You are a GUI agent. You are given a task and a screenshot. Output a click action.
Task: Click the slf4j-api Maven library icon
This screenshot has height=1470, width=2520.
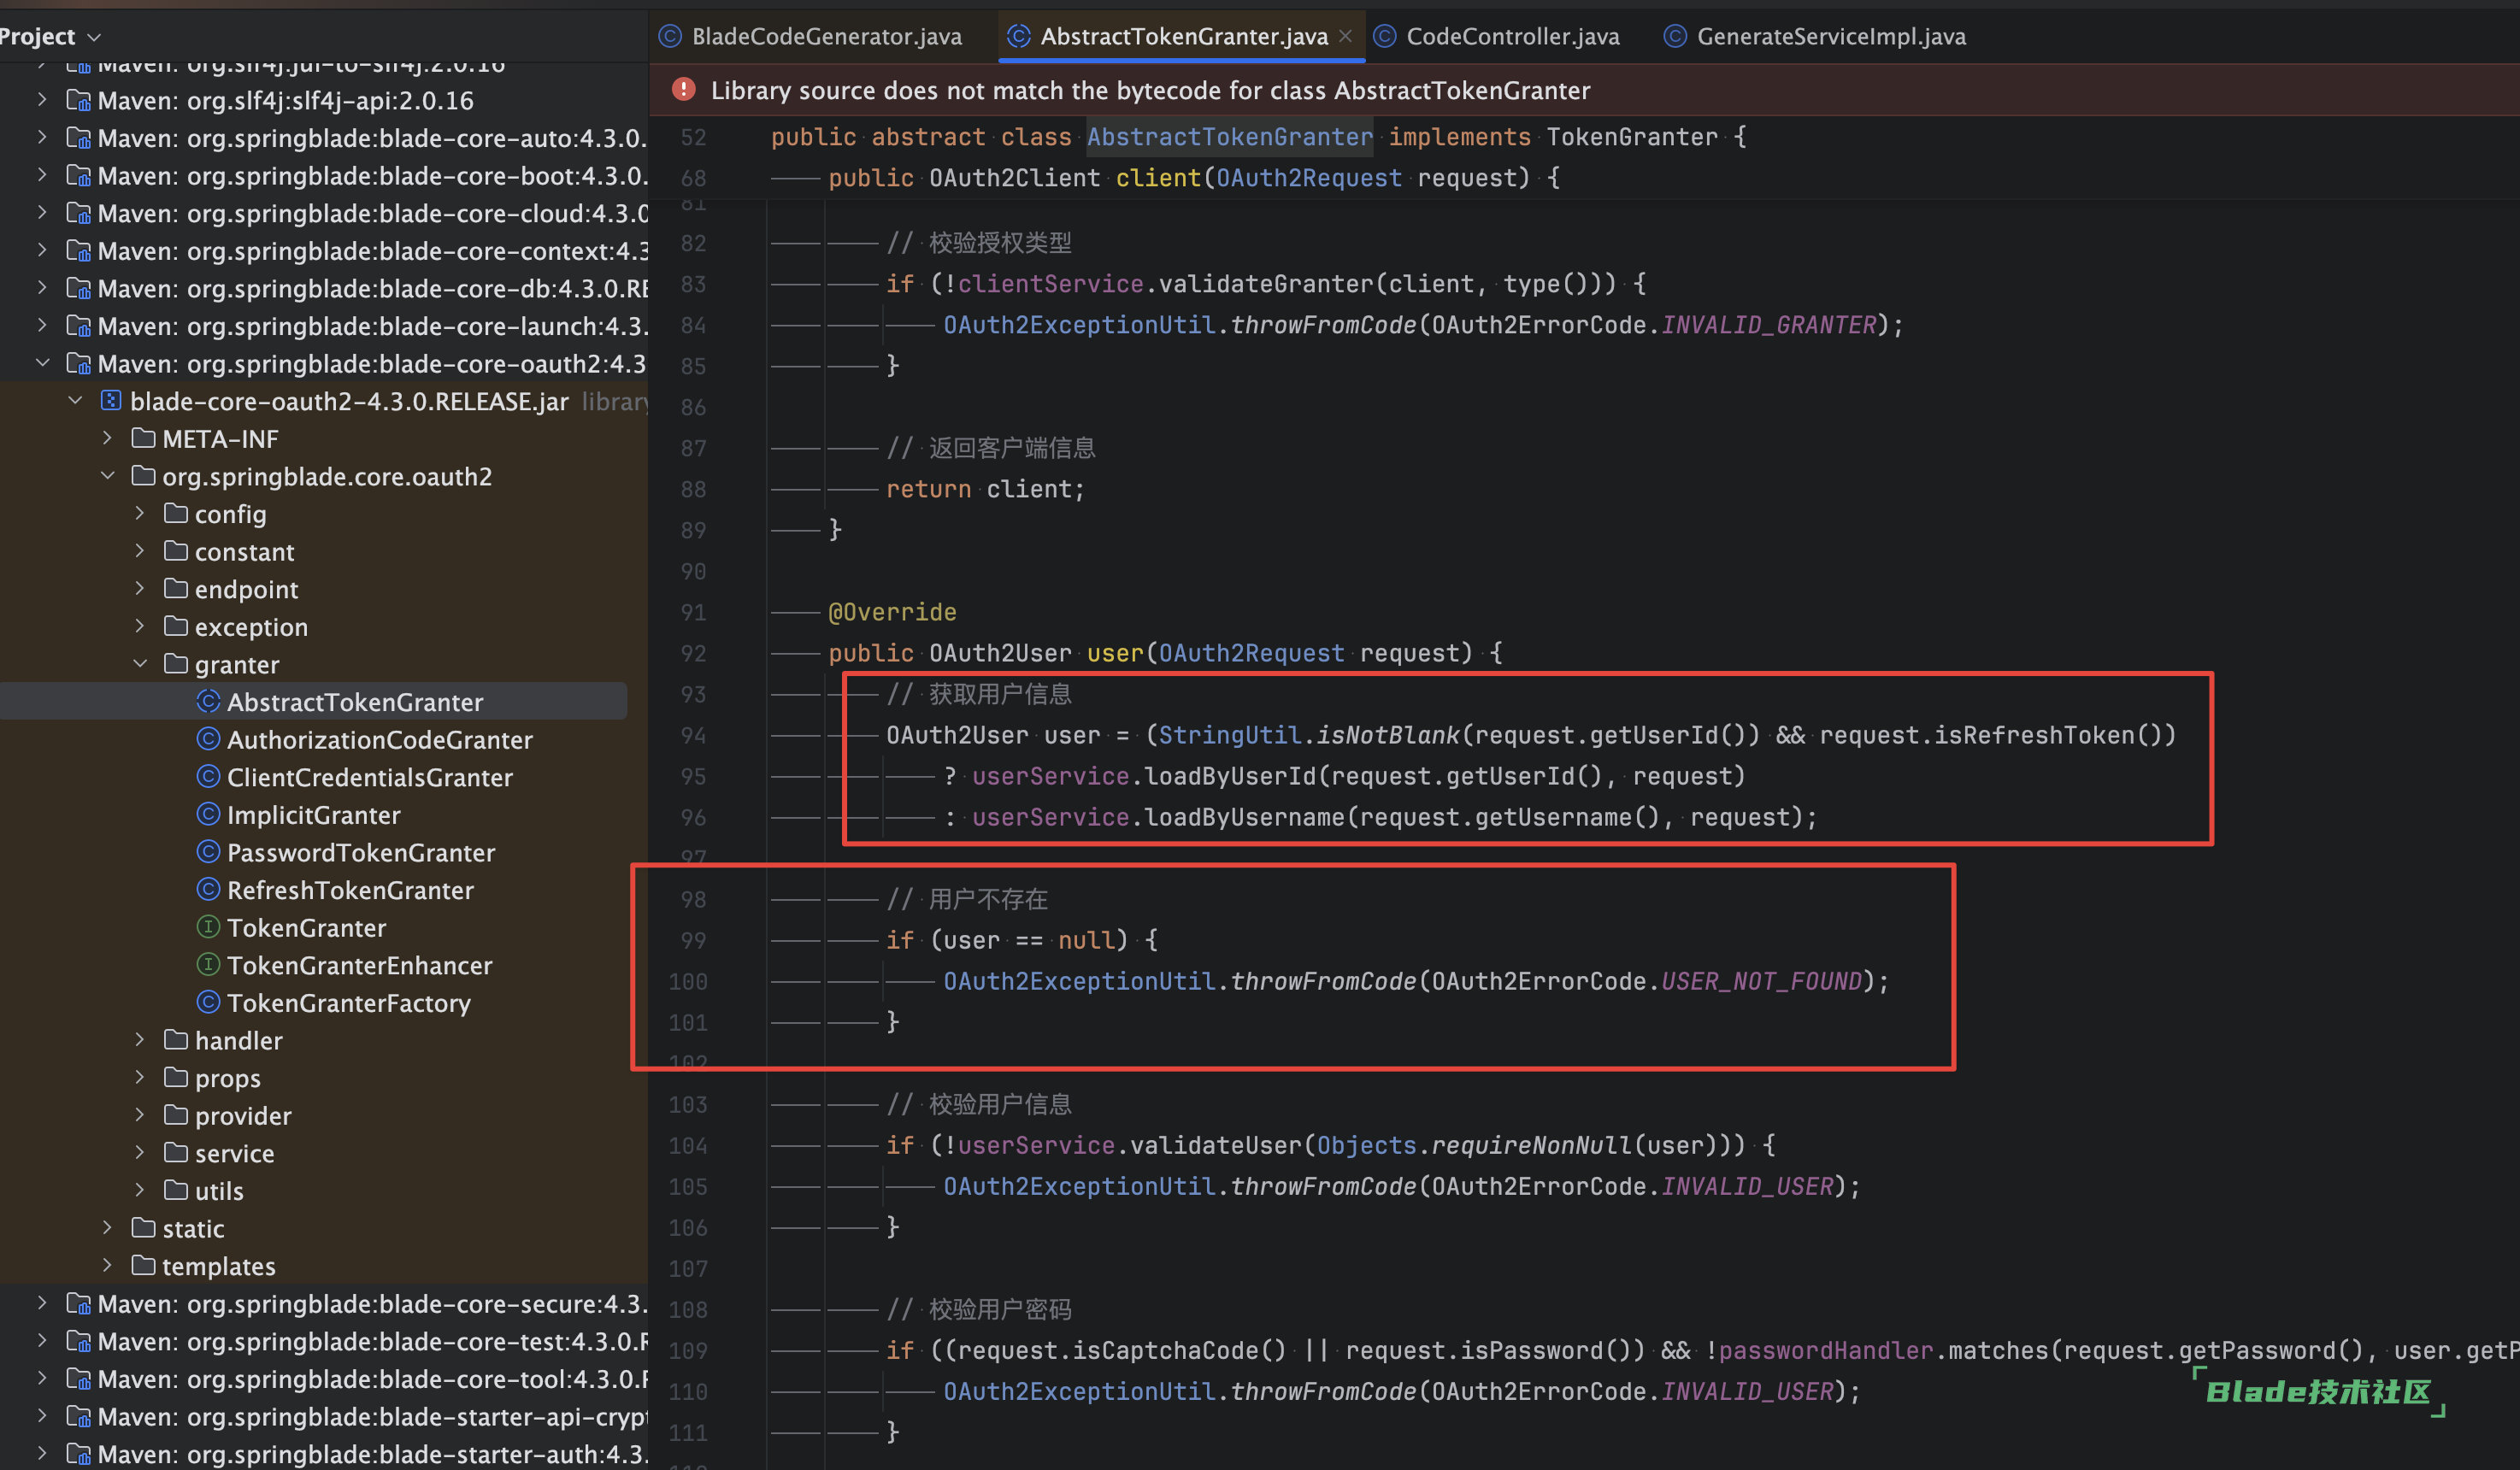[x=78, y=100]
